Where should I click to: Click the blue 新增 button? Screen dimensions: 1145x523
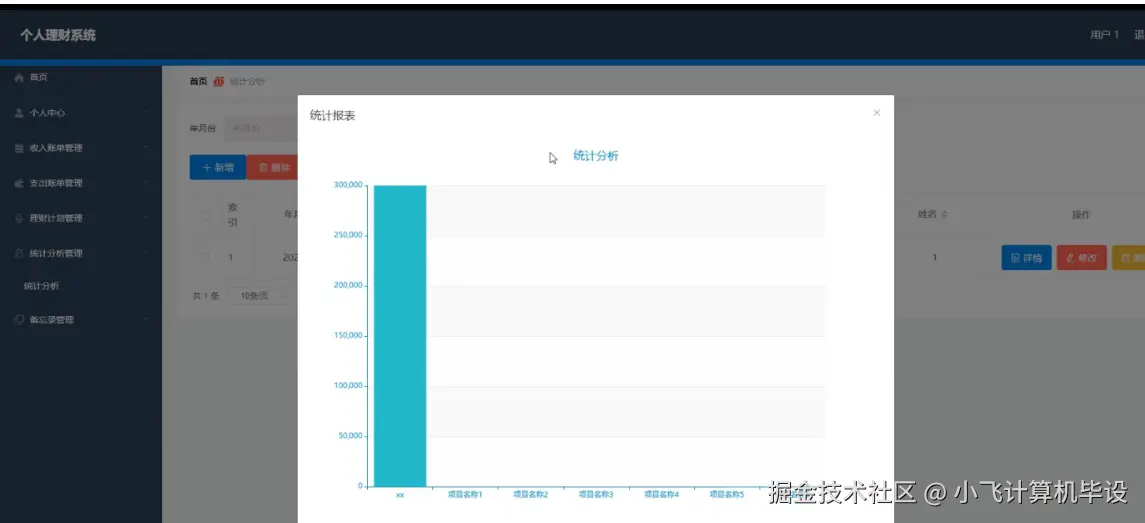[x=218, y=167]
